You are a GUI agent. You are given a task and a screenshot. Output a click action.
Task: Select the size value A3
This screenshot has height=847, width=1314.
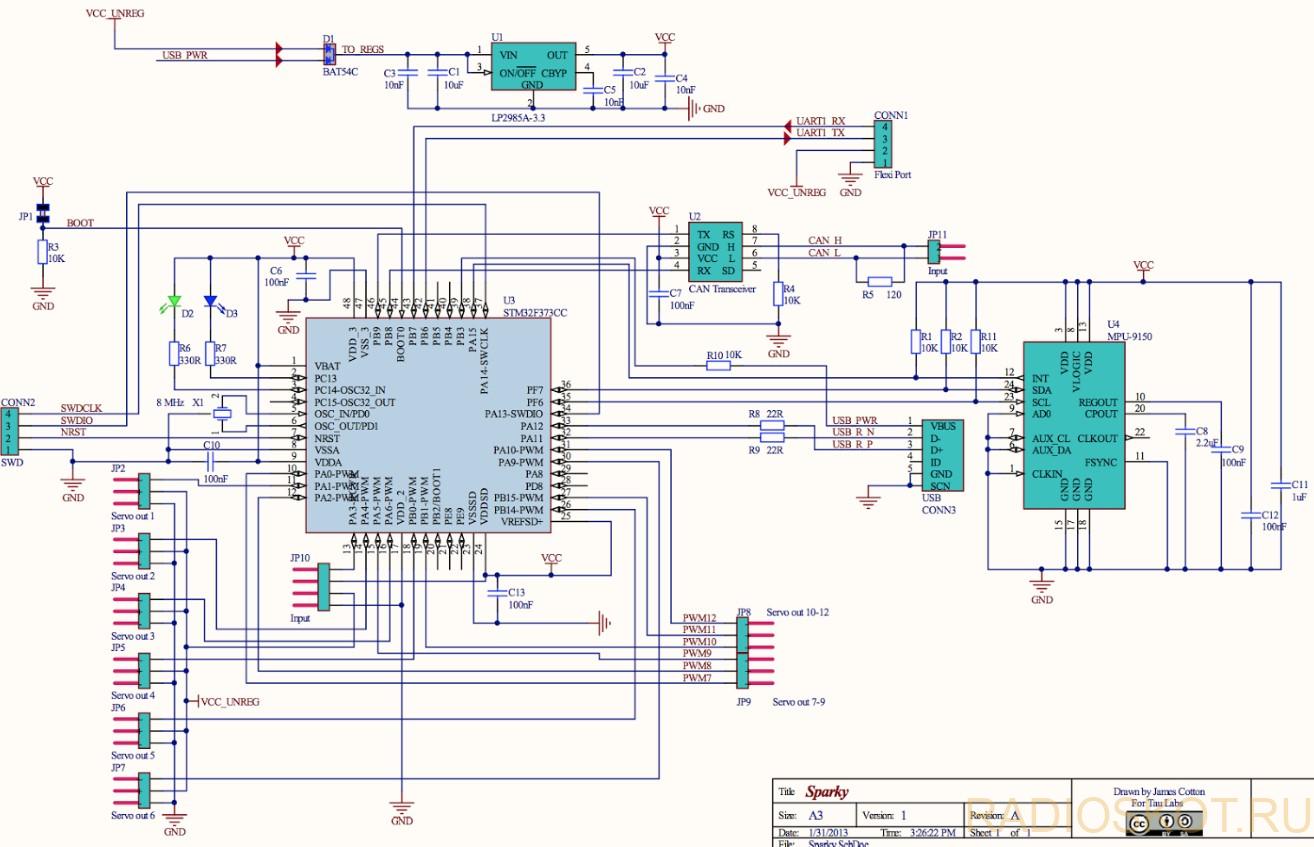click(x=816, y=815)
